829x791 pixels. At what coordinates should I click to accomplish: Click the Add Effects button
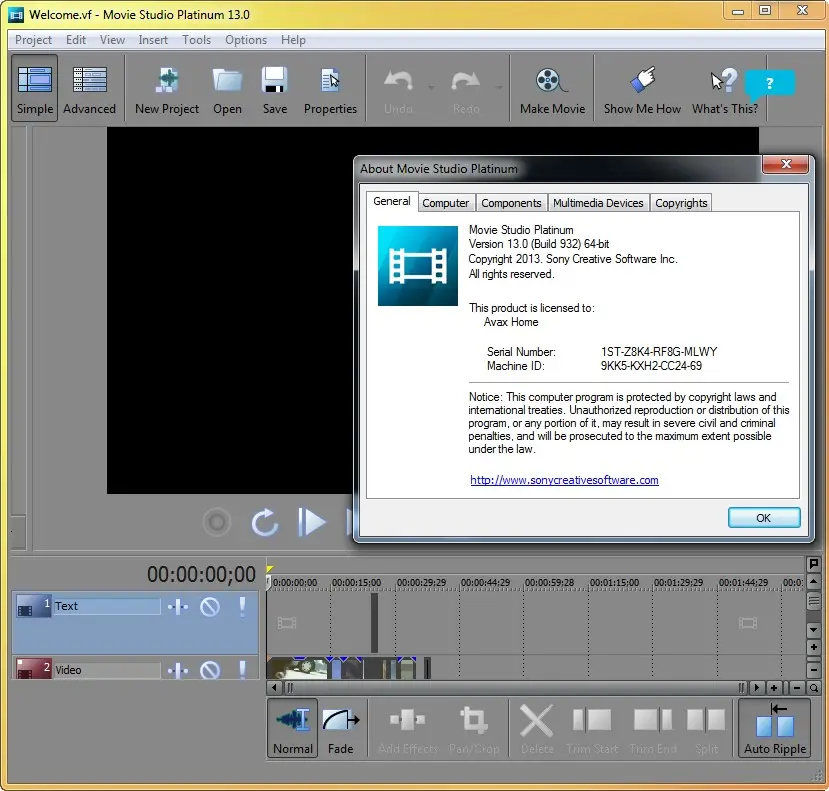tap(408, 729)
